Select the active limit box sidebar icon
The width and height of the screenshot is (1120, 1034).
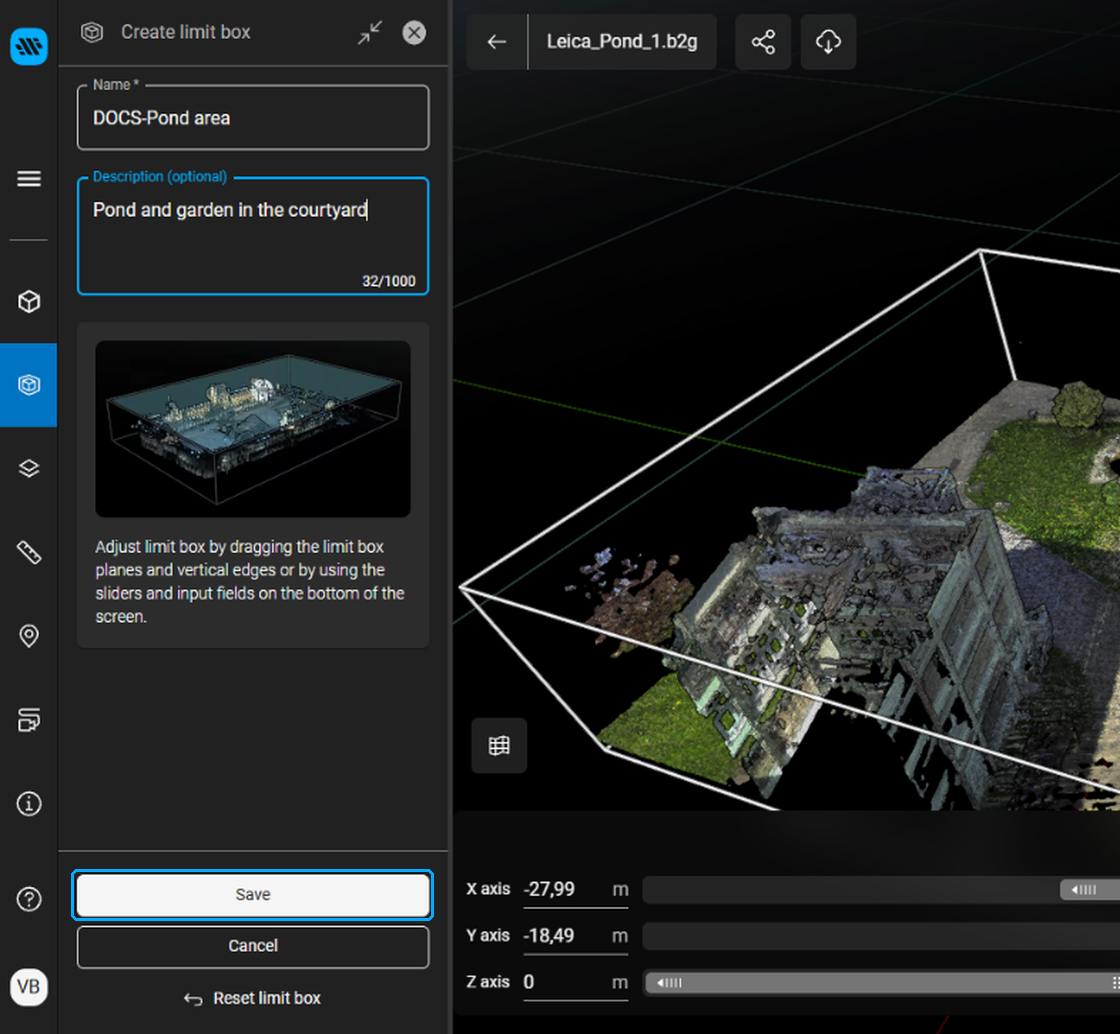click(29, 385)
